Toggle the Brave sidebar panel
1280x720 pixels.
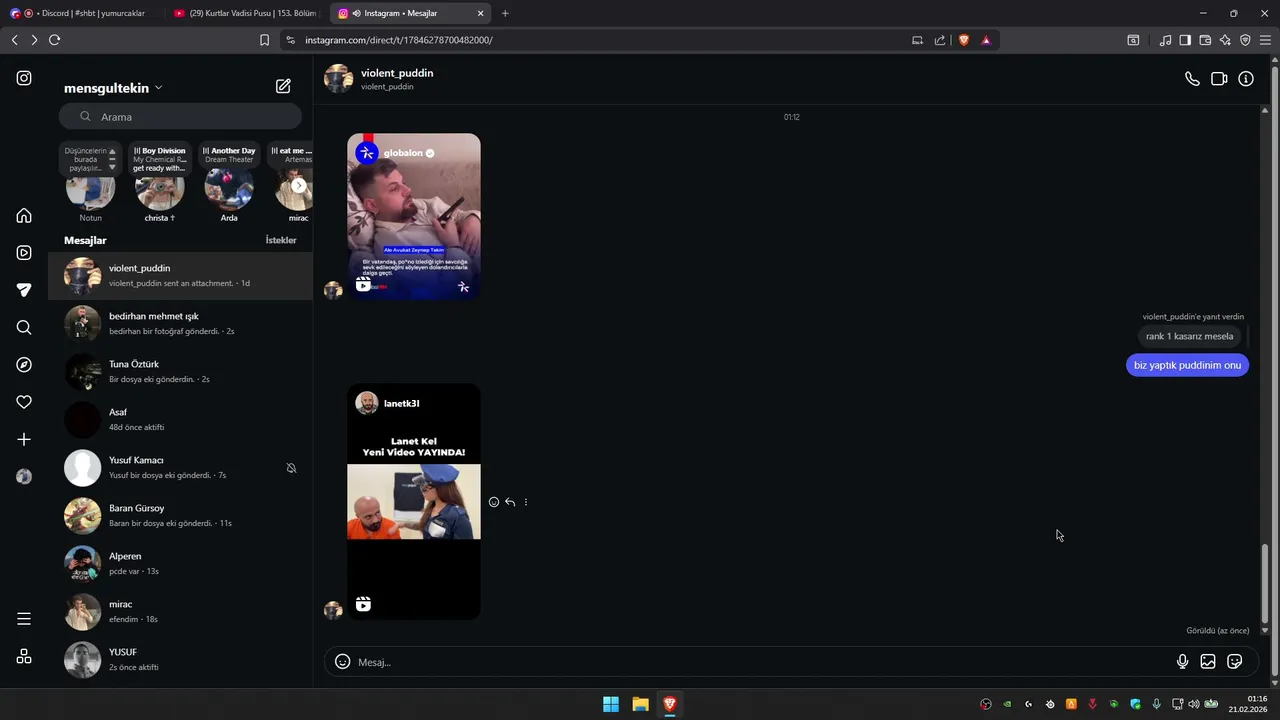coord(1185,40)
